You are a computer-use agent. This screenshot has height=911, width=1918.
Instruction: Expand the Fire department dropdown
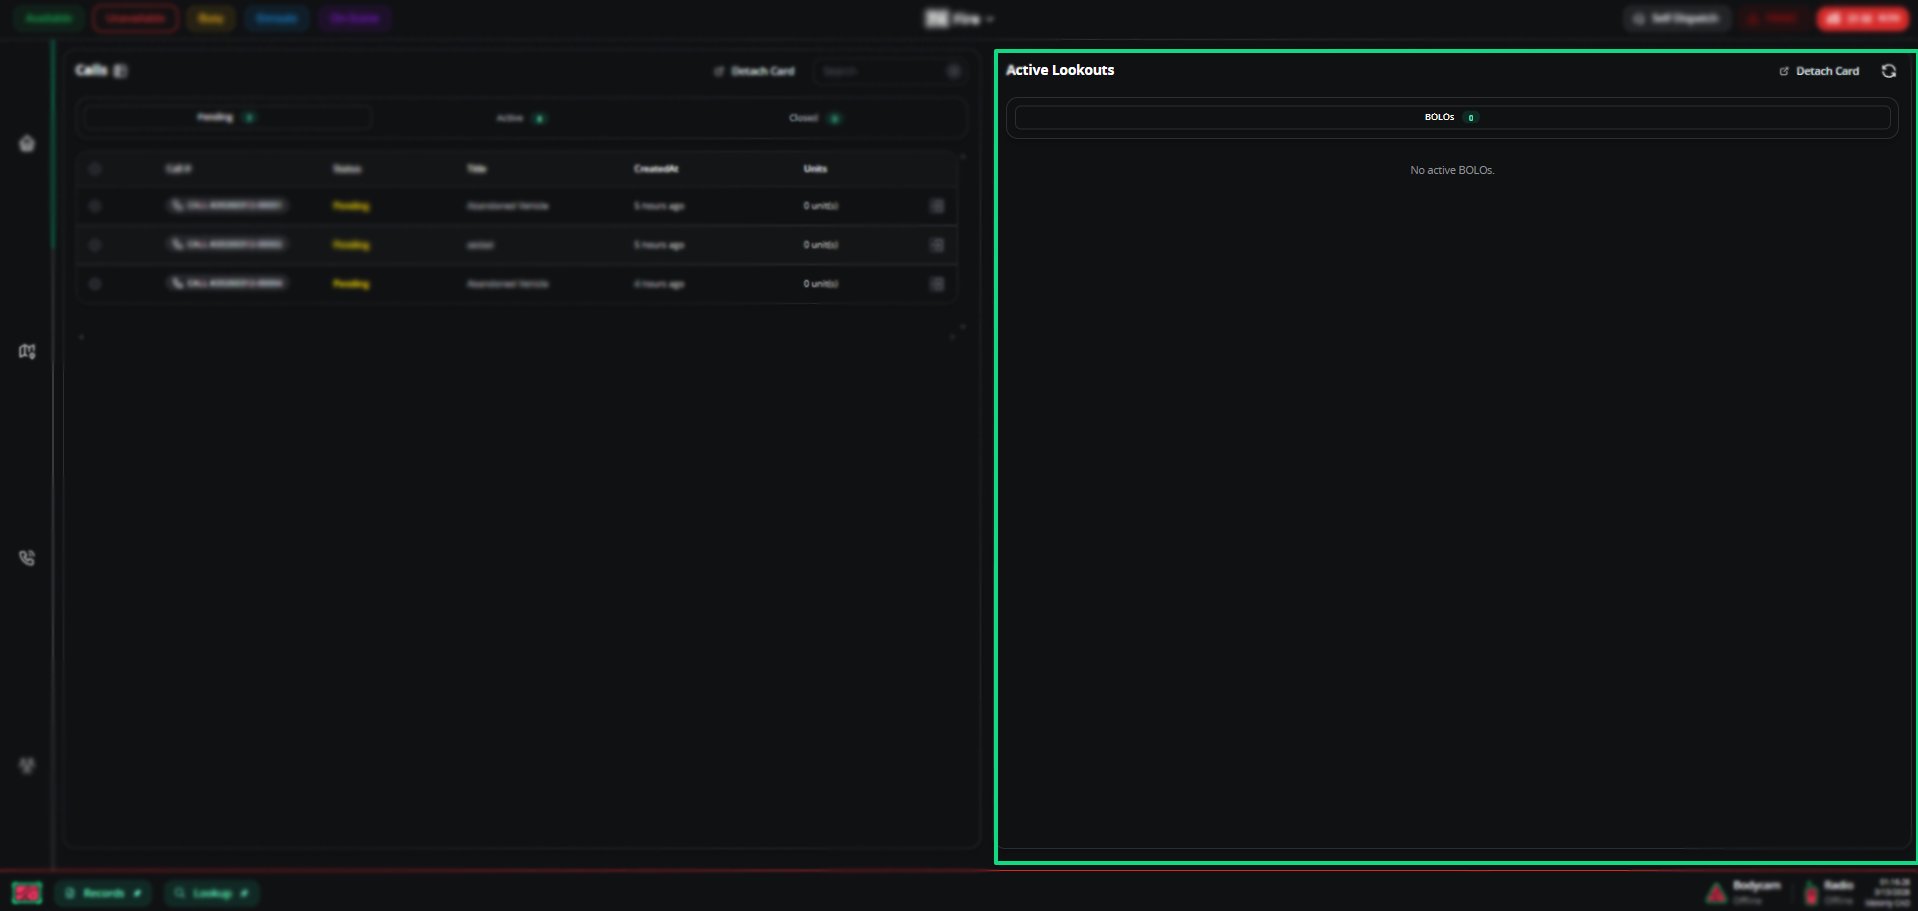(959, 18)
